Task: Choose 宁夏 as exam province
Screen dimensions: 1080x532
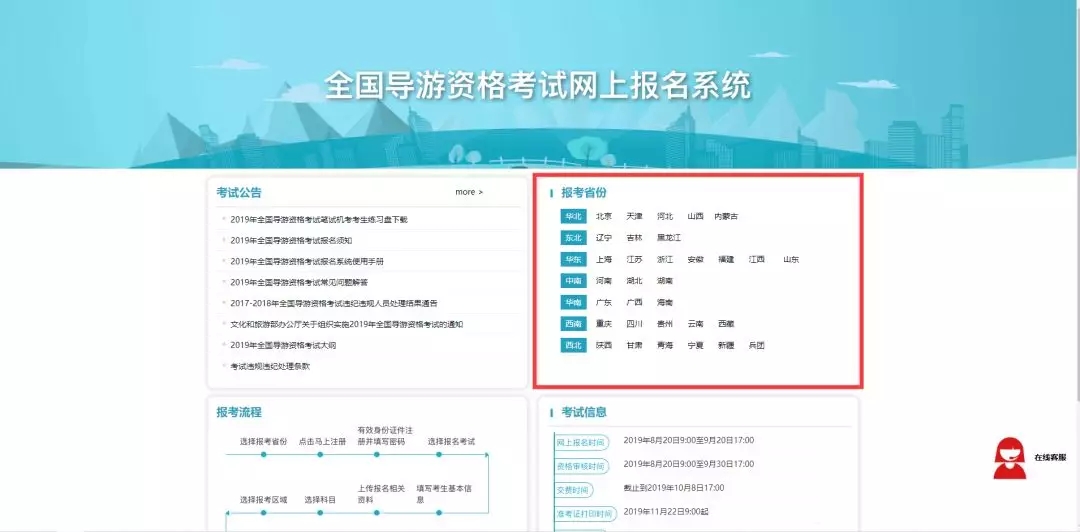Action: click(x=695, y=346)
